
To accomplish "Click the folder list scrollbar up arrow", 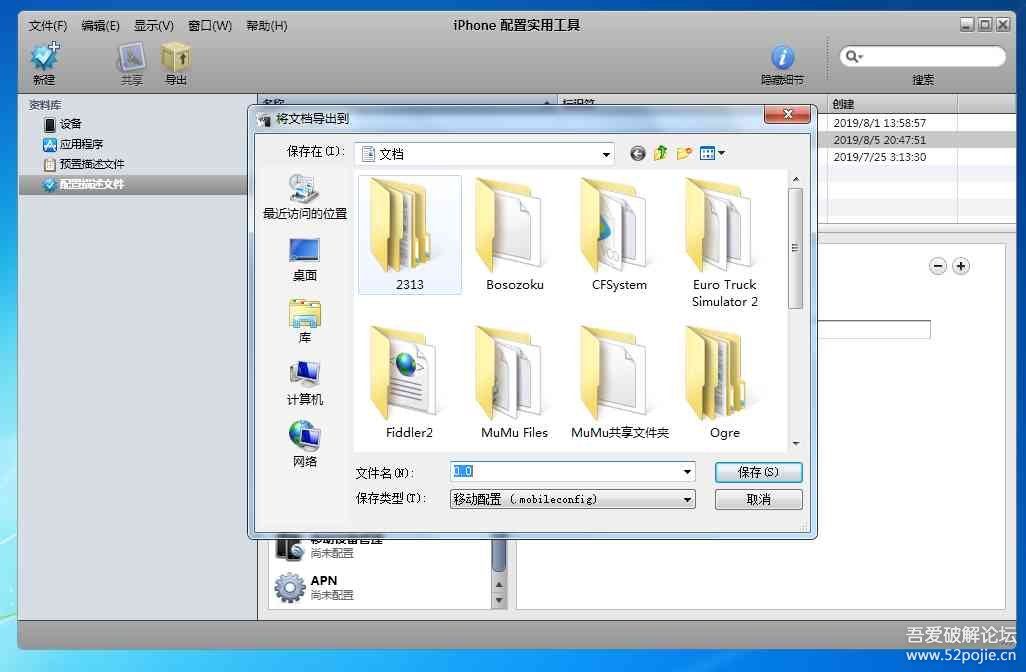I will 796,179.
